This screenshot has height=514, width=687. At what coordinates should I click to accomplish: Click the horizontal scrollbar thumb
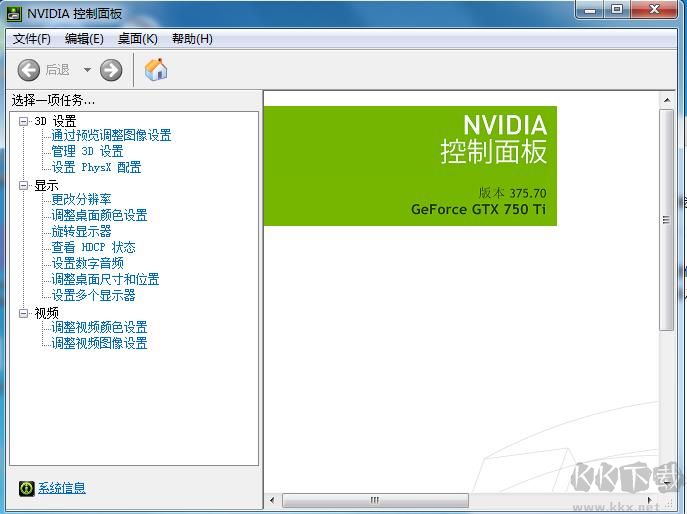click(x=375, y=500)
